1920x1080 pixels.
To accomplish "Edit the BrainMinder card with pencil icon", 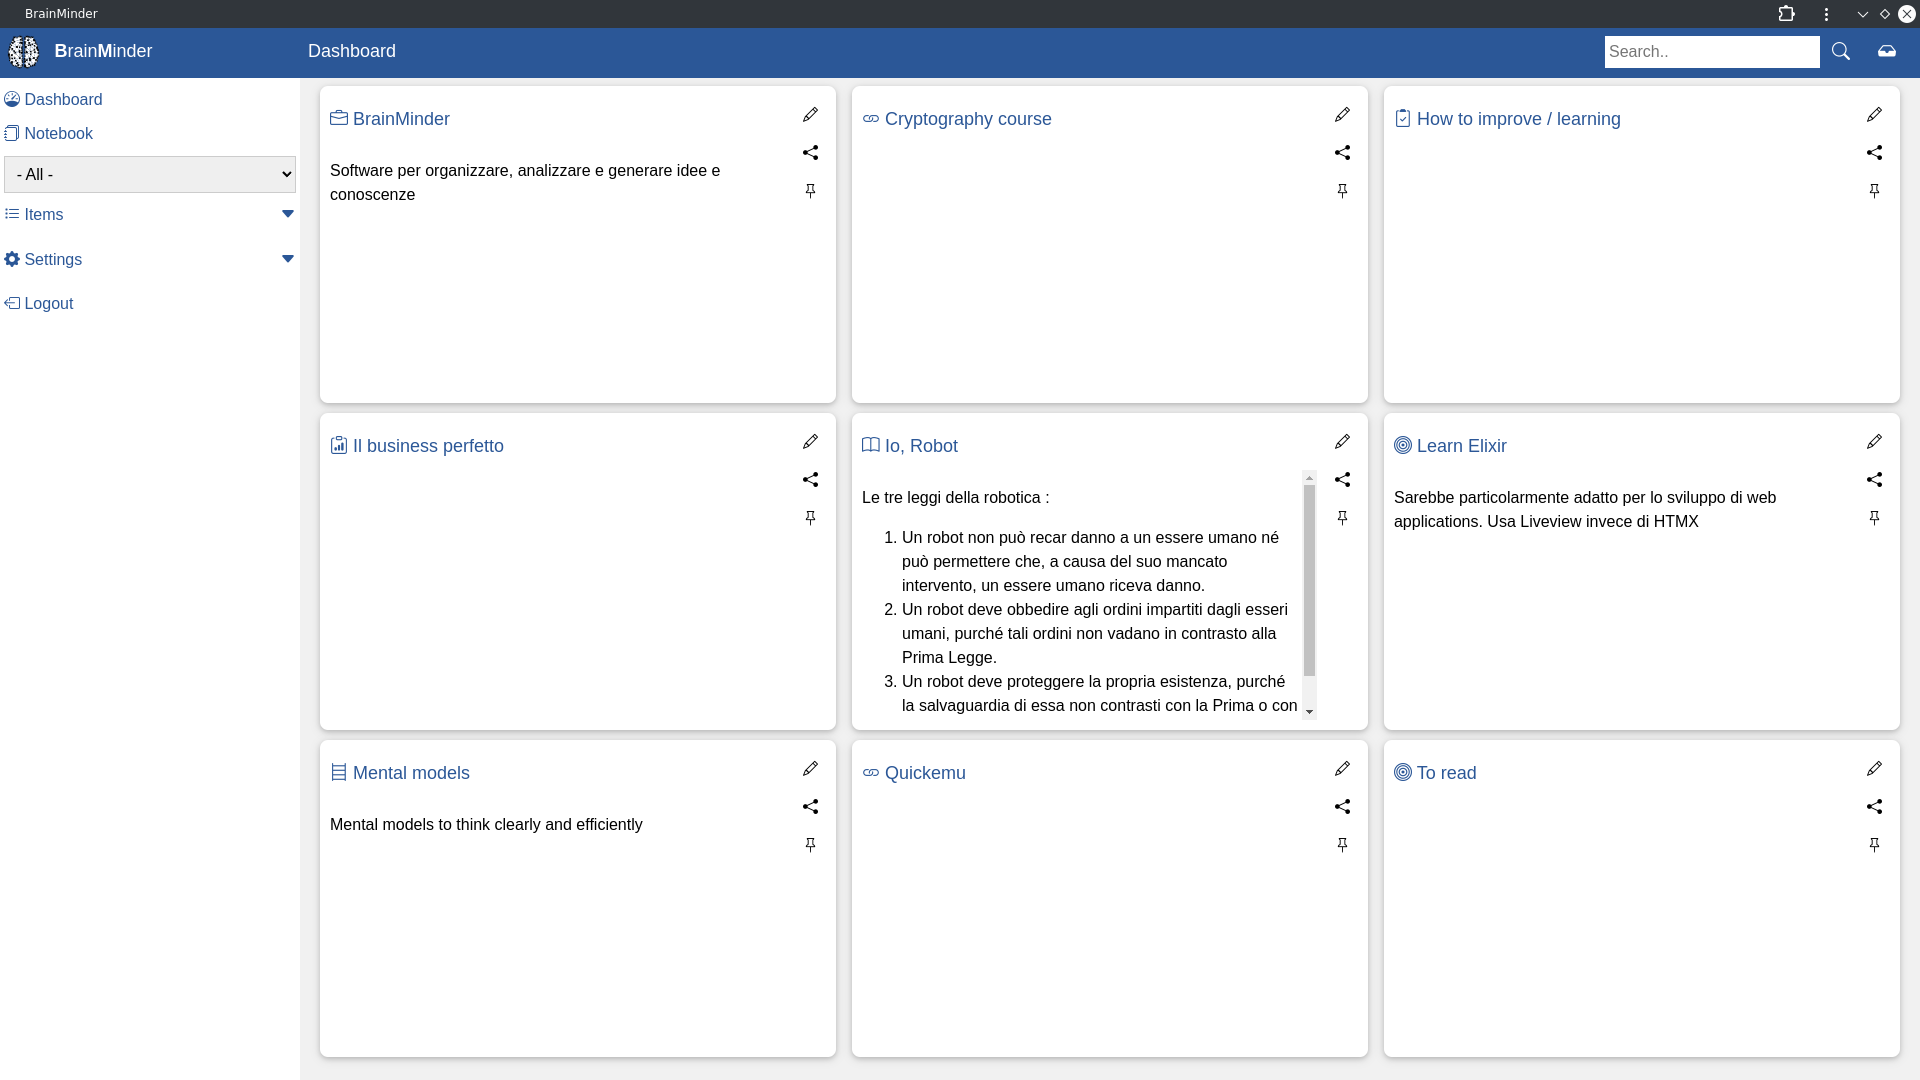I will pyautogui.click(x=810, y=115).
